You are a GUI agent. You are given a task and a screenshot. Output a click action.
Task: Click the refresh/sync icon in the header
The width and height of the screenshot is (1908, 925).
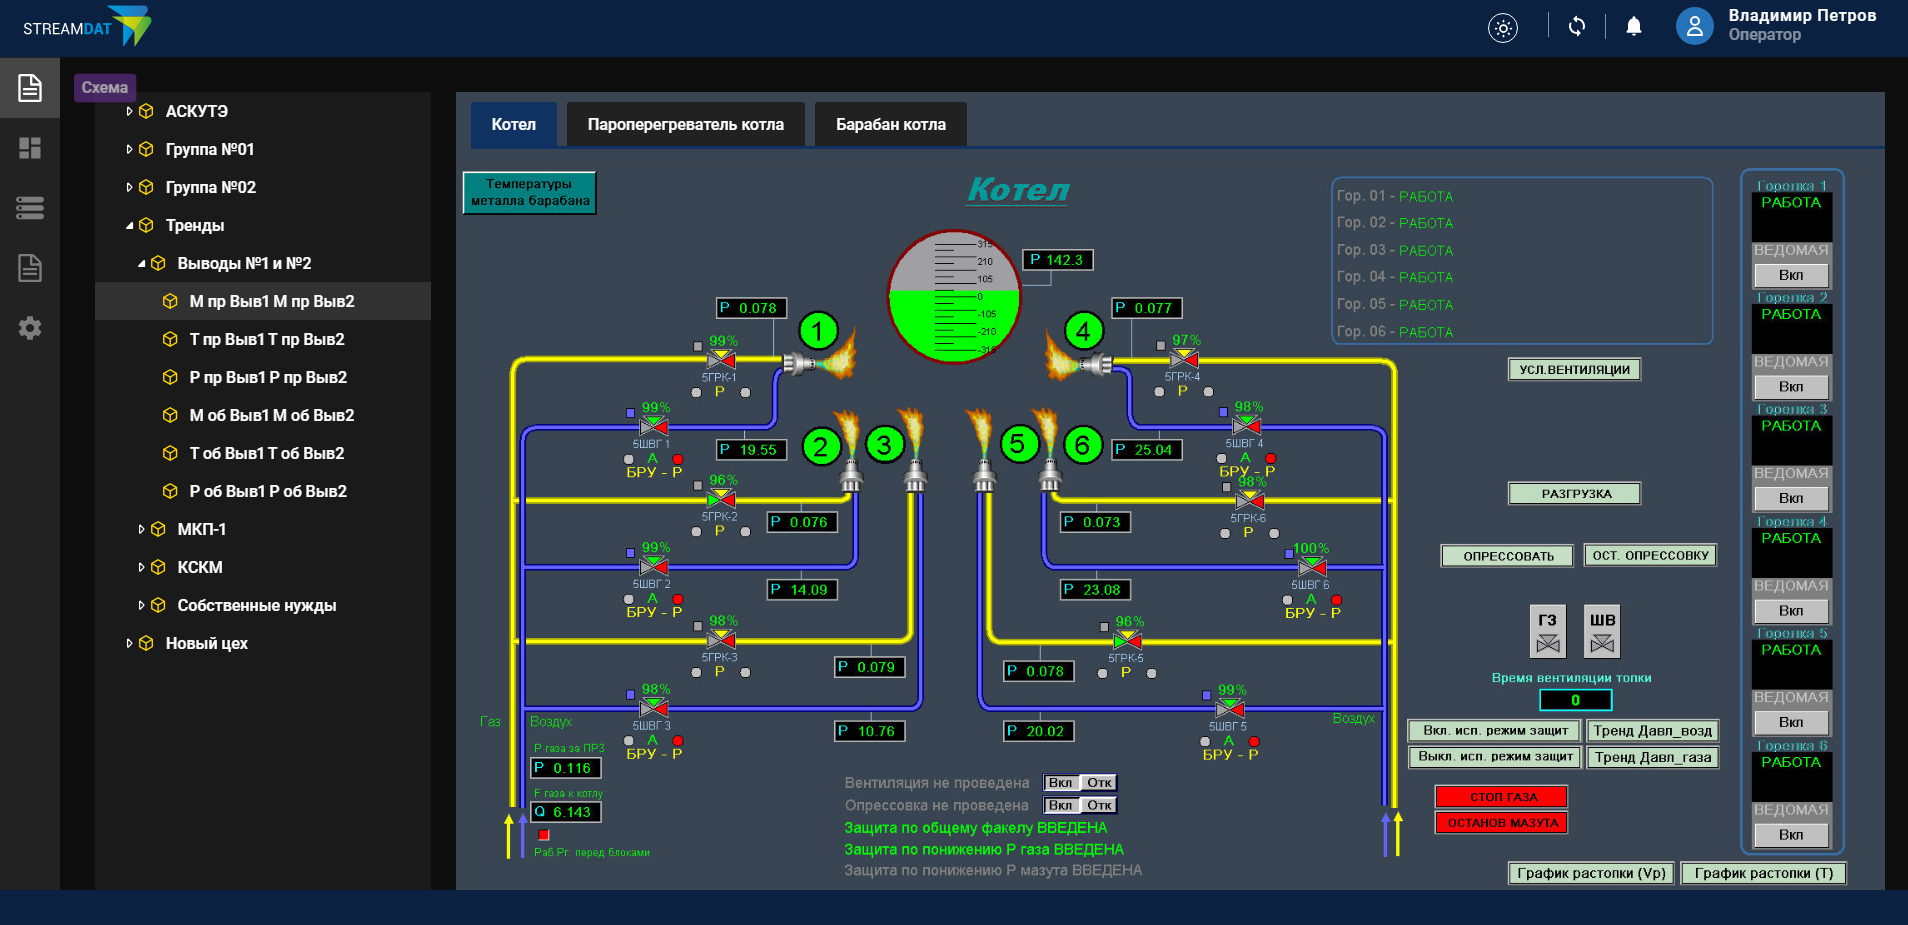tap(1577, 26)
